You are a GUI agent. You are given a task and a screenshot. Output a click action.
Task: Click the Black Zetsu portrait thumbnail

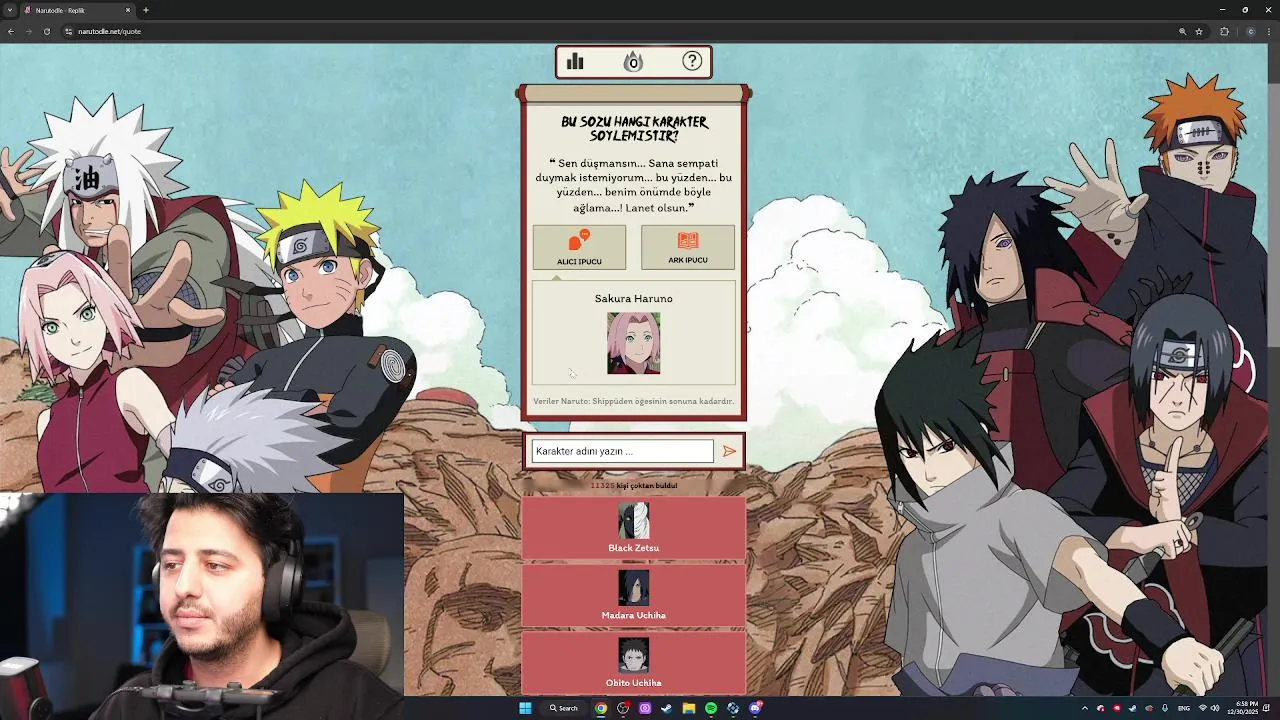pos(633,521)
